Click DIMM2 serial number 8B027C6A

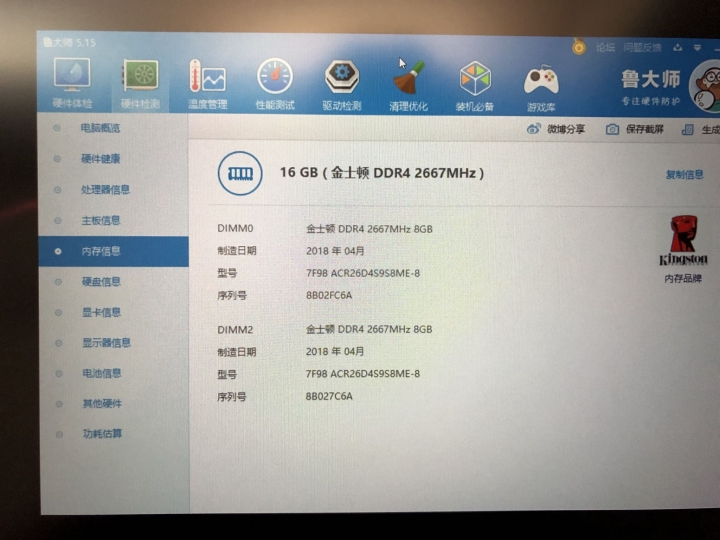point(329,396)
